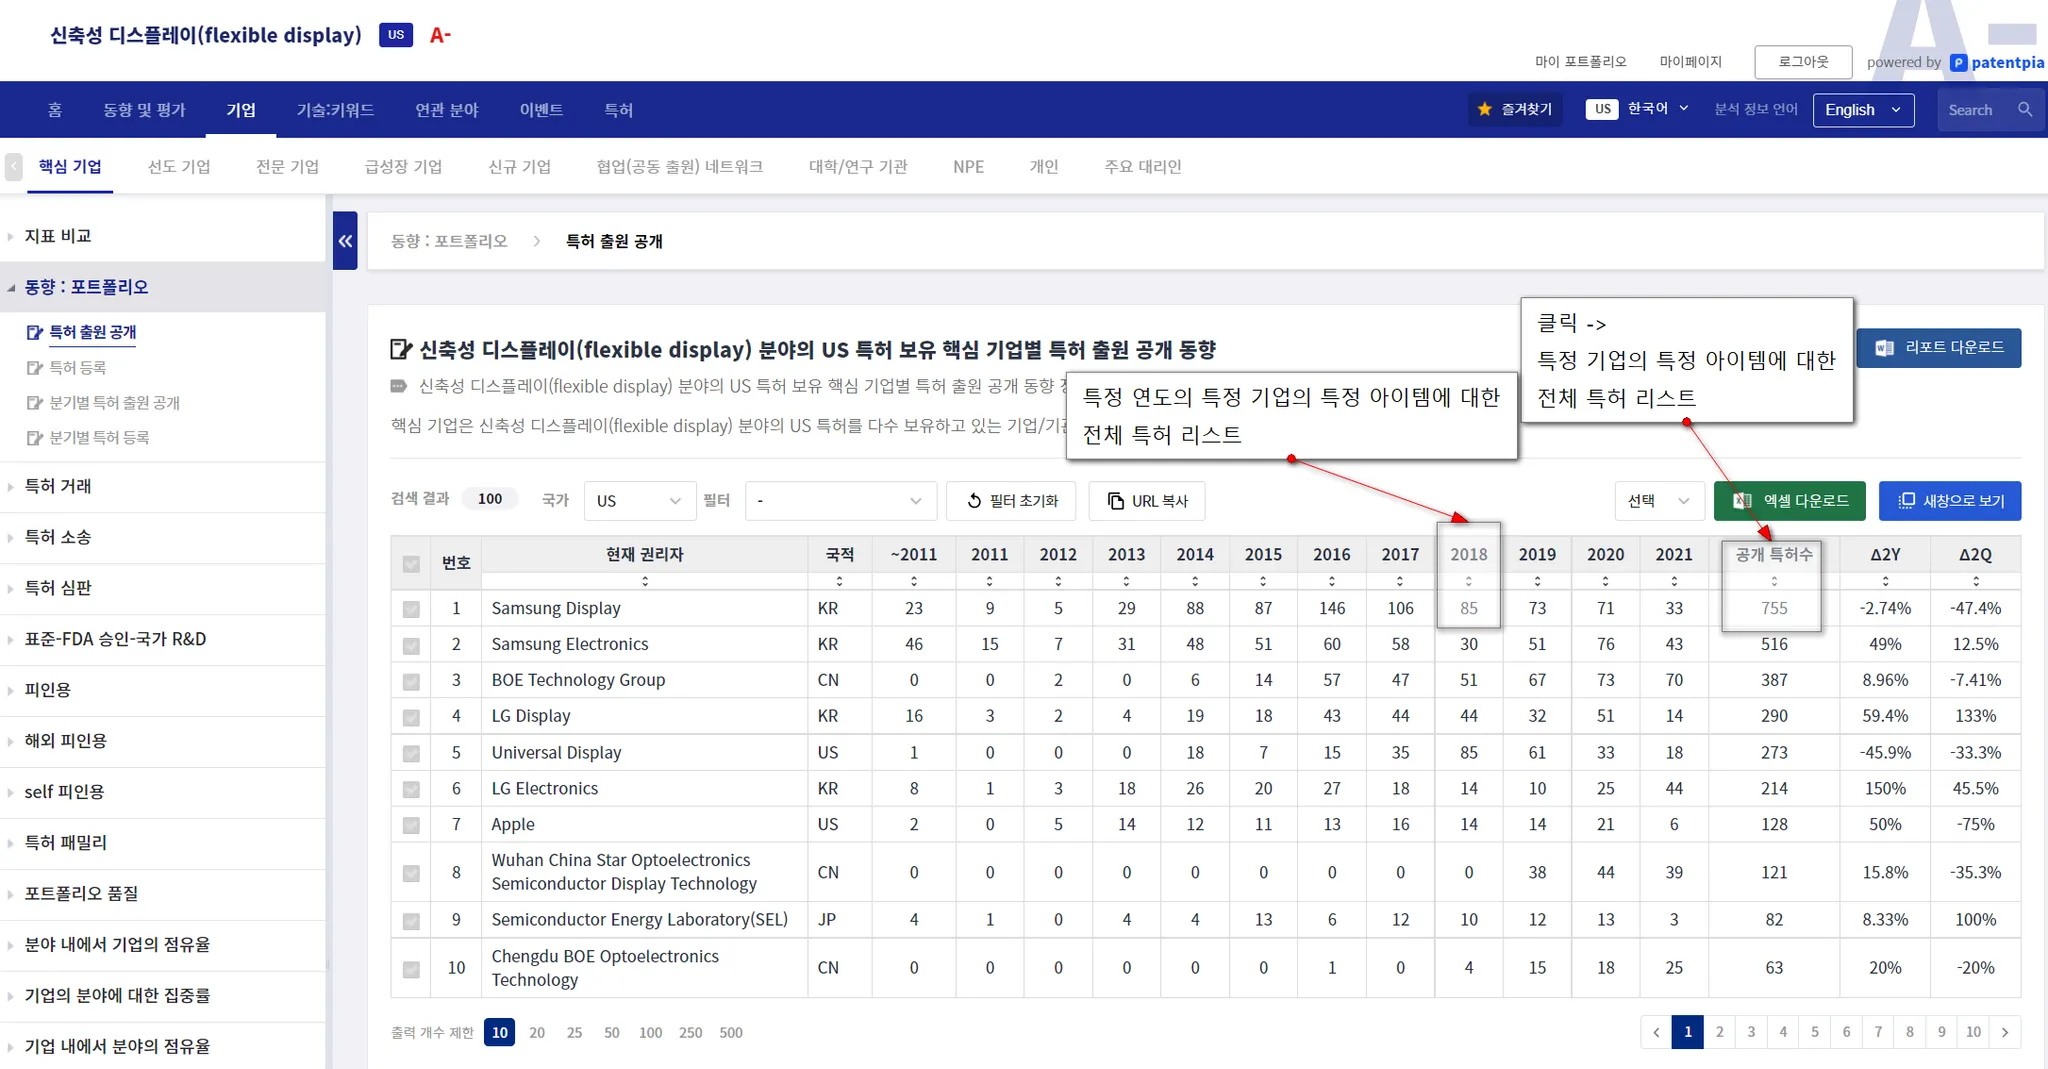2048x1069 pixels.
Task: Open the 필터 dropdown
Action: [x=840, y=501]
